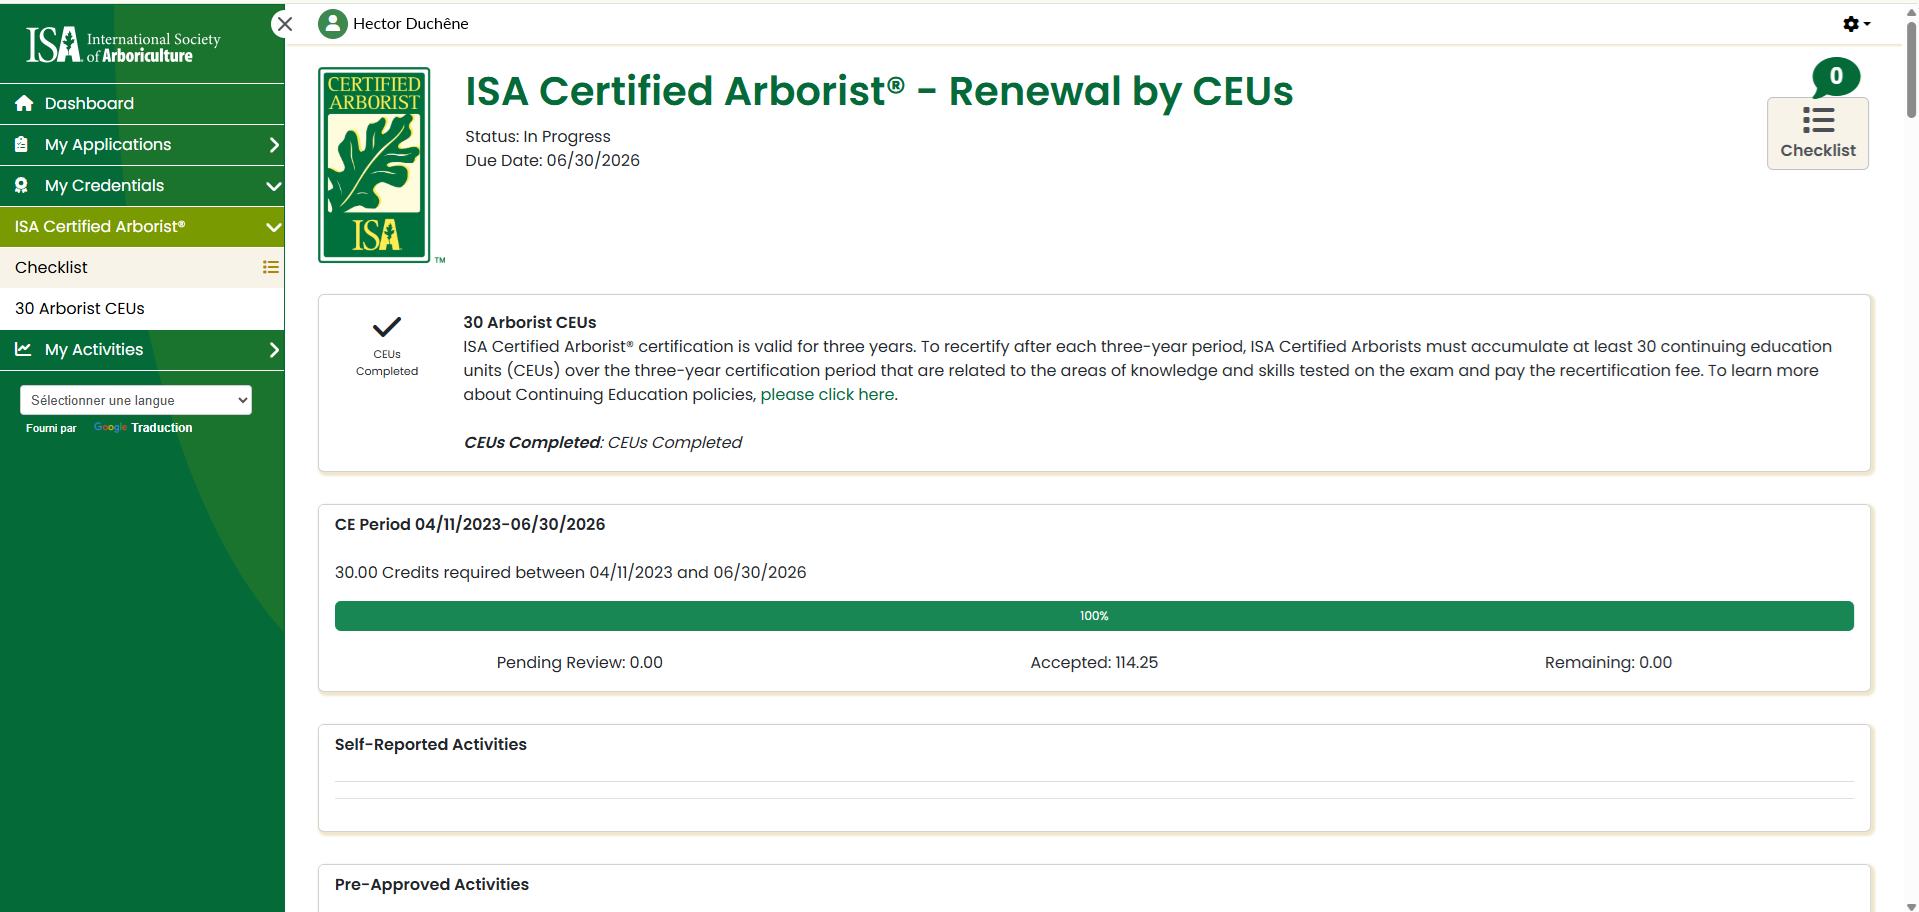The image size is (1919, 912).
Task: Click the ISA logo in sidebar
Action: [122, 44]
